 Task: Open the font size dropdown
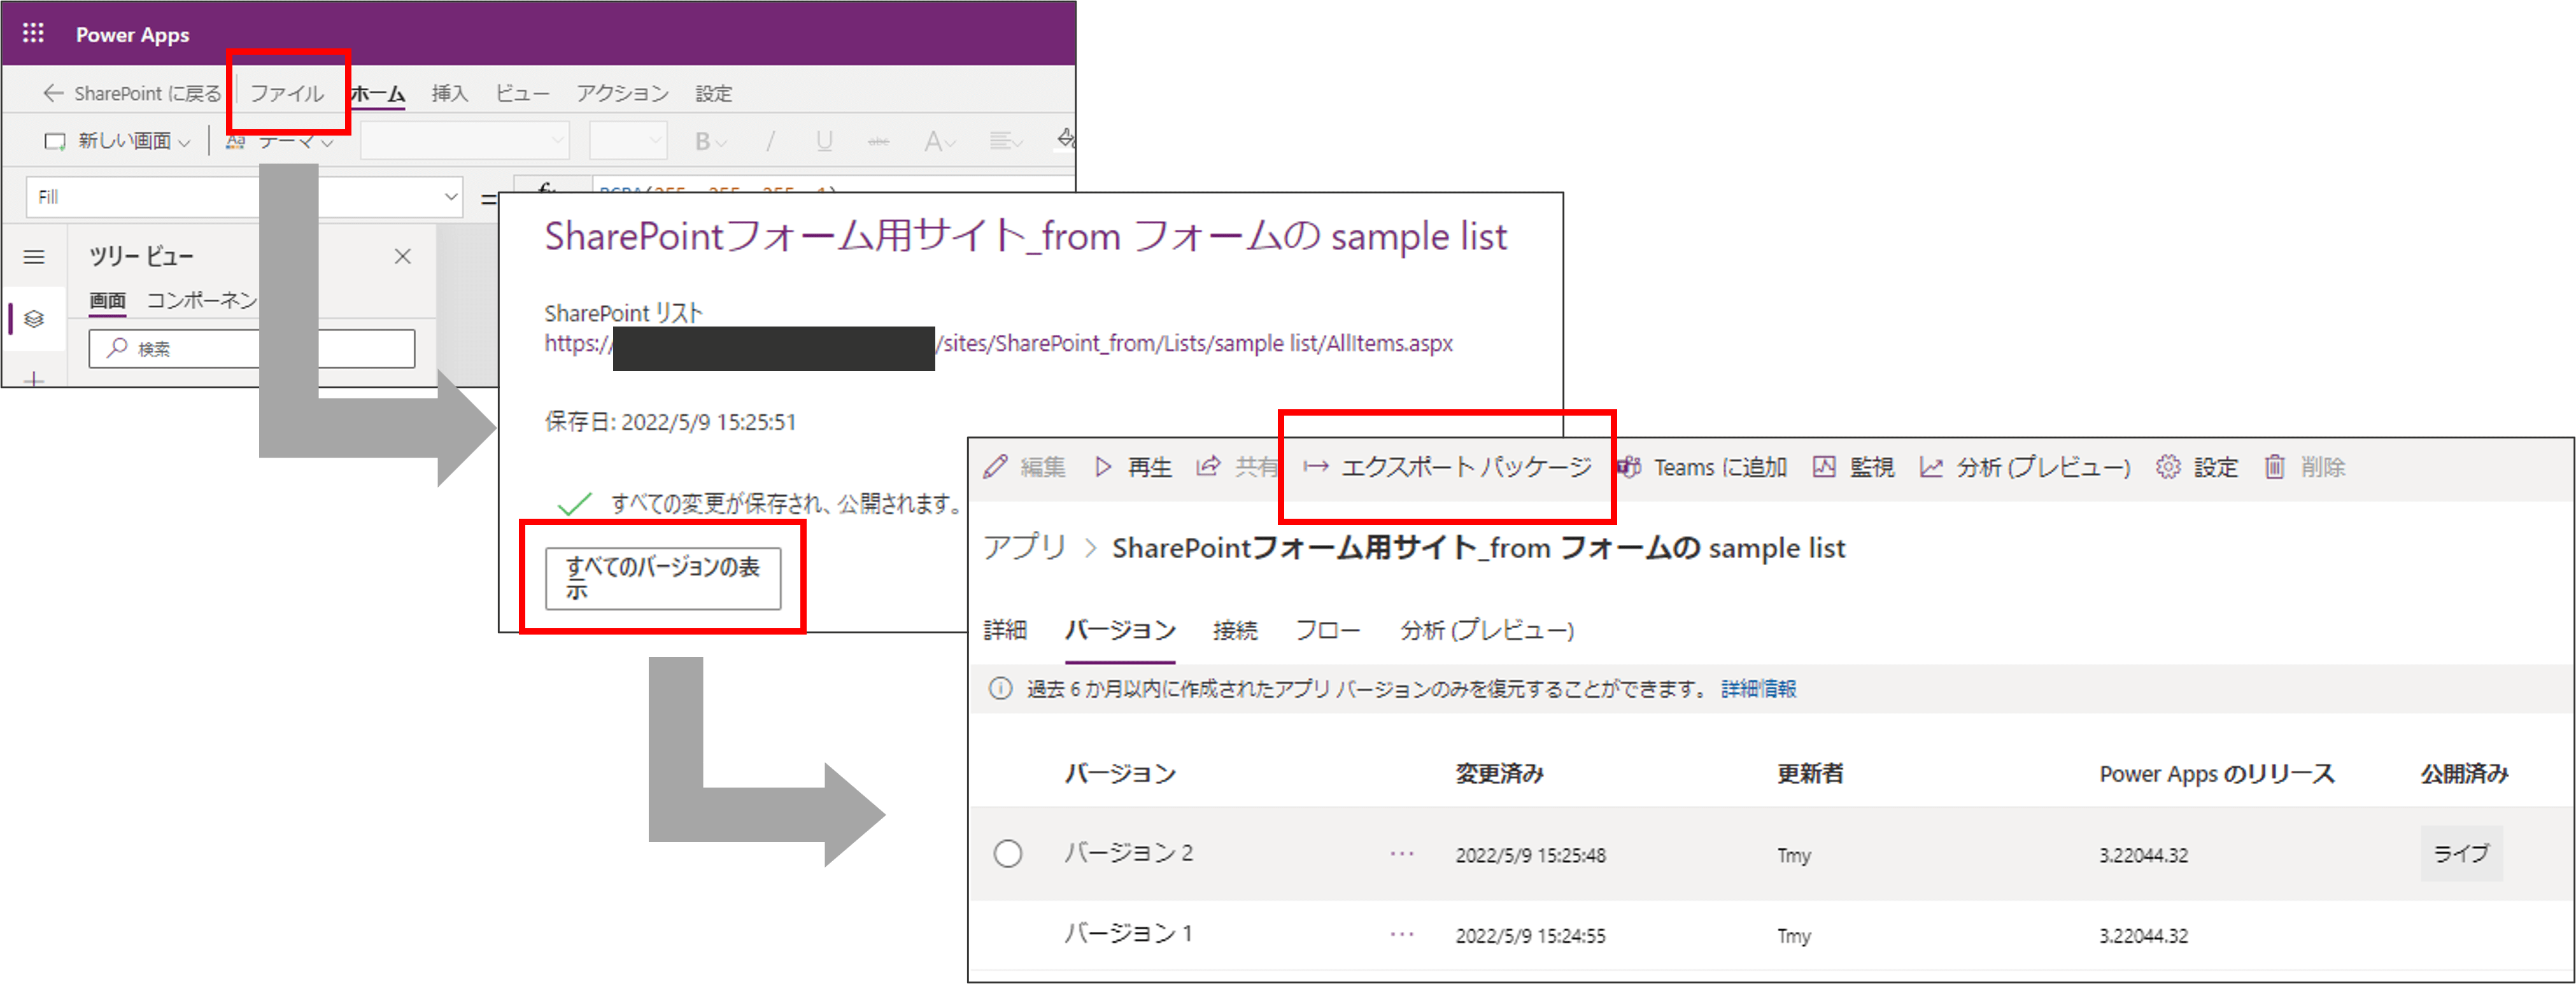pyautogui.click(x=628, y=141)
